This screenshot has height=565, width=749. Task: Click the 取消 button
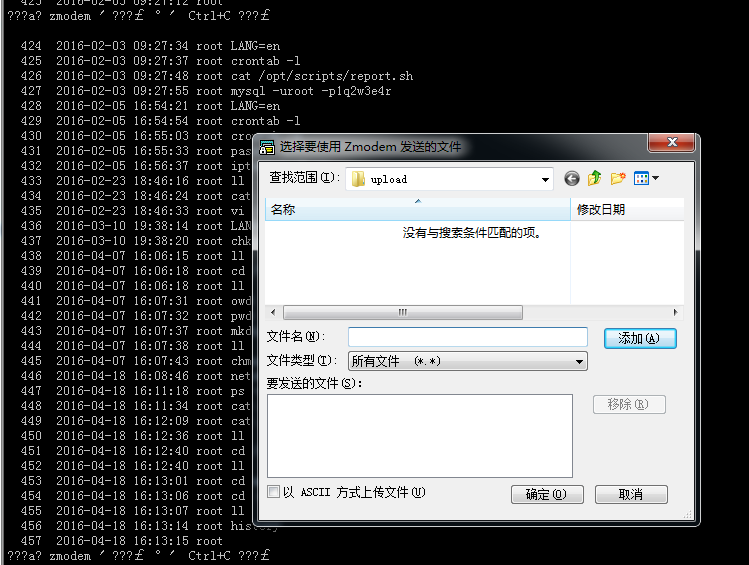click(630, 494)
